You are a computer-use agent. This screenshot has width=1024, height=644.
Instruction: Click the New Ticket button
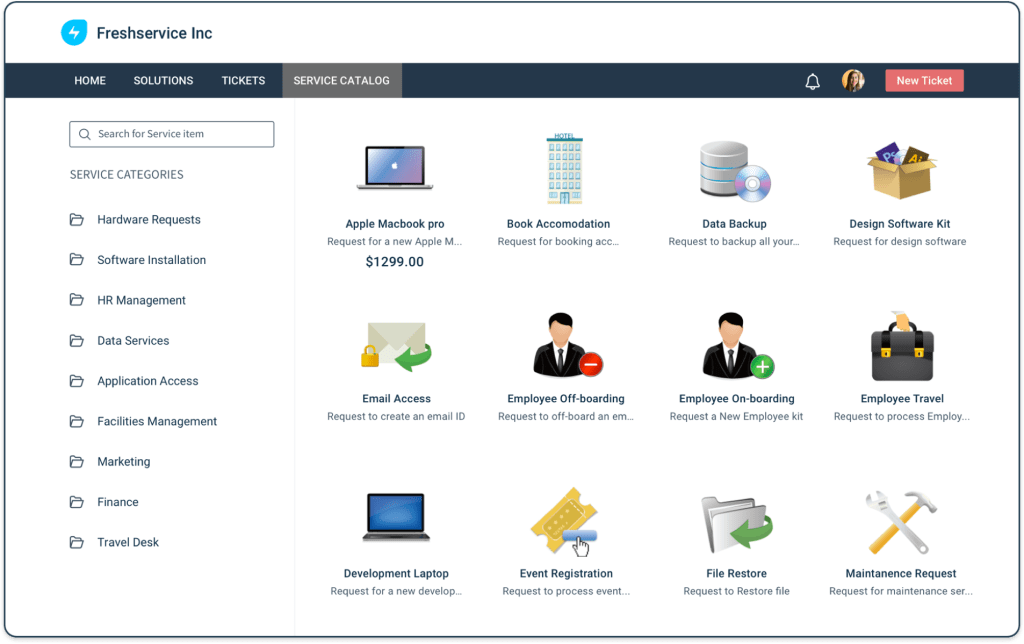tap(923, 80)
